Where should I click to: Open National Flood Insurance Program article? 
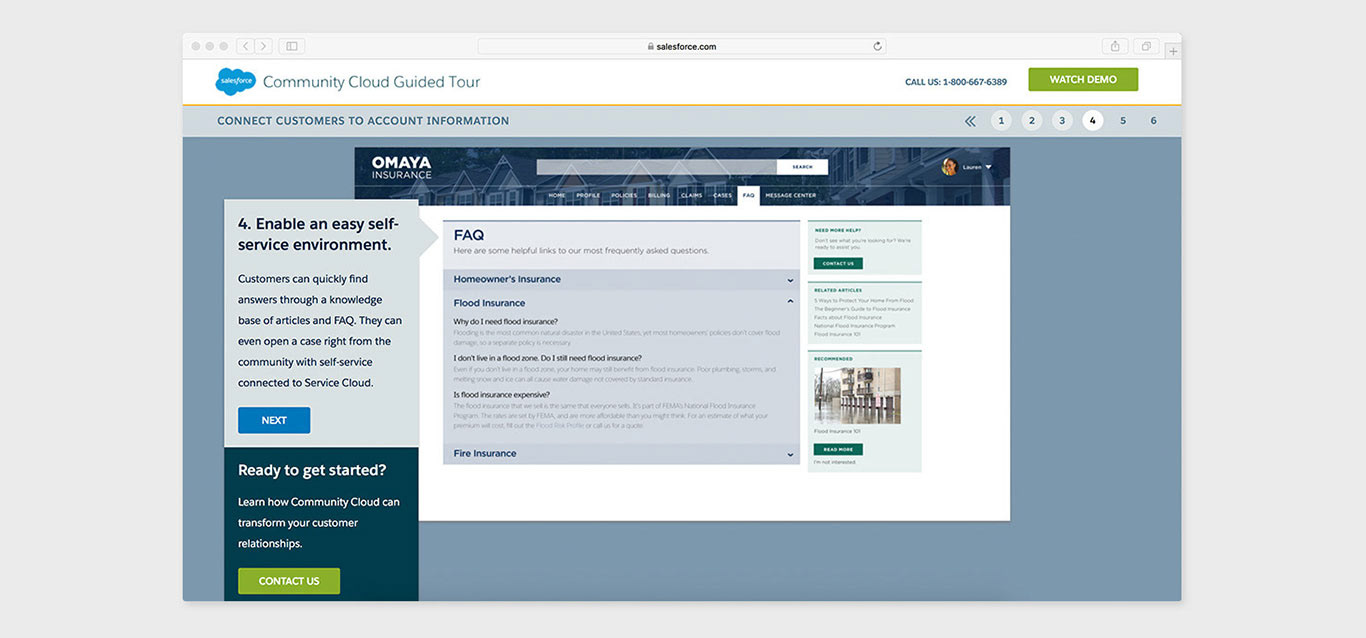pos(855,326)
